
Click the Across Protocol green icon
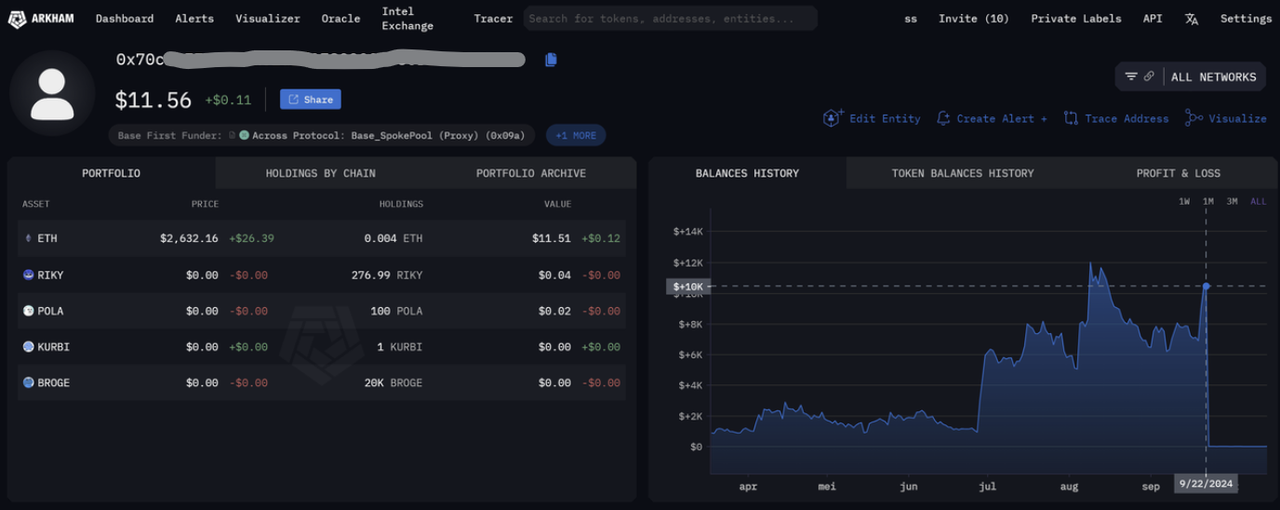[x=244, y=135]
